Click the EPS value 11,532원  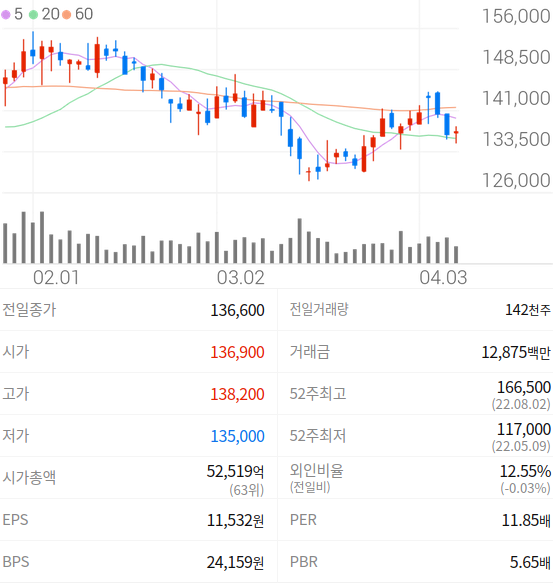click(235, 520)
